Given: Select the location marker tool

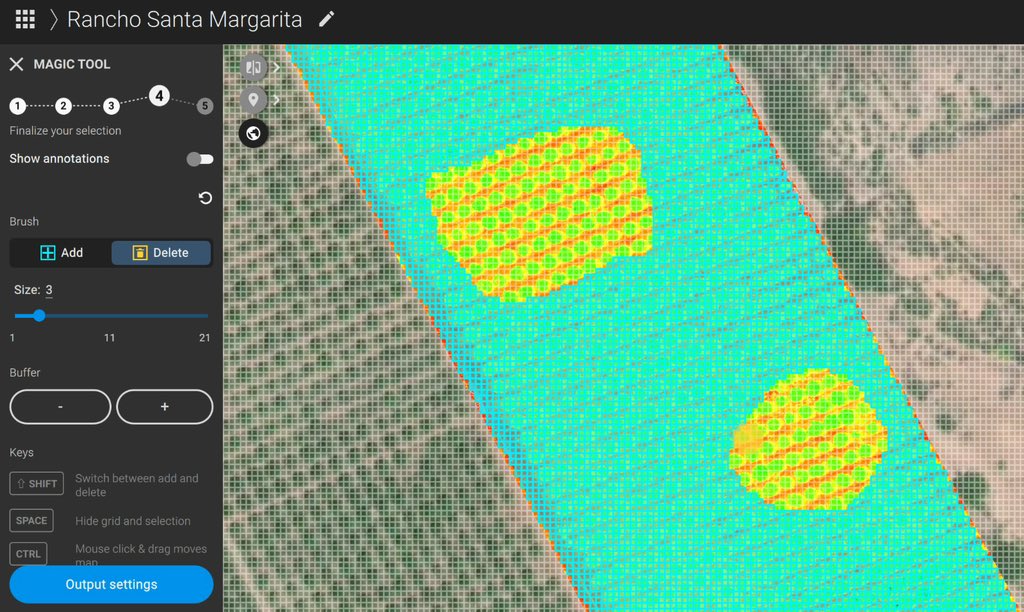Looking at the screenshot, I should (252, 99).
